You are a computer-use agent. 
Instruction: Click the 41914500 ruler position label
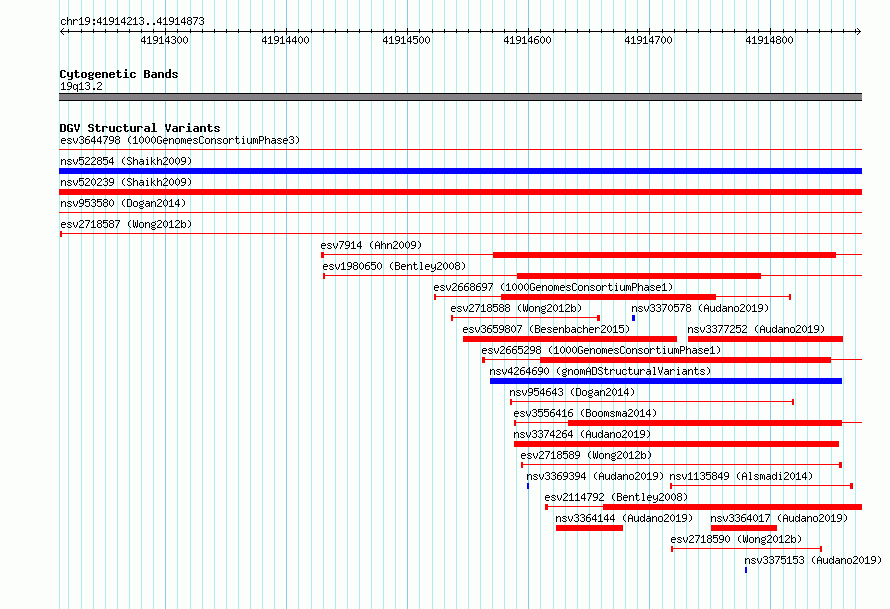[406, 40]
